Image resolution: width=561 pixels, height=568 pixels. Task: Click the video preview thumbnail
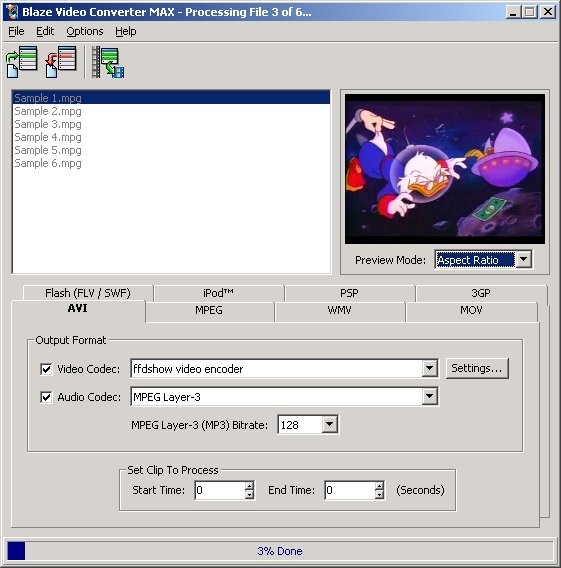coord(445,169)
